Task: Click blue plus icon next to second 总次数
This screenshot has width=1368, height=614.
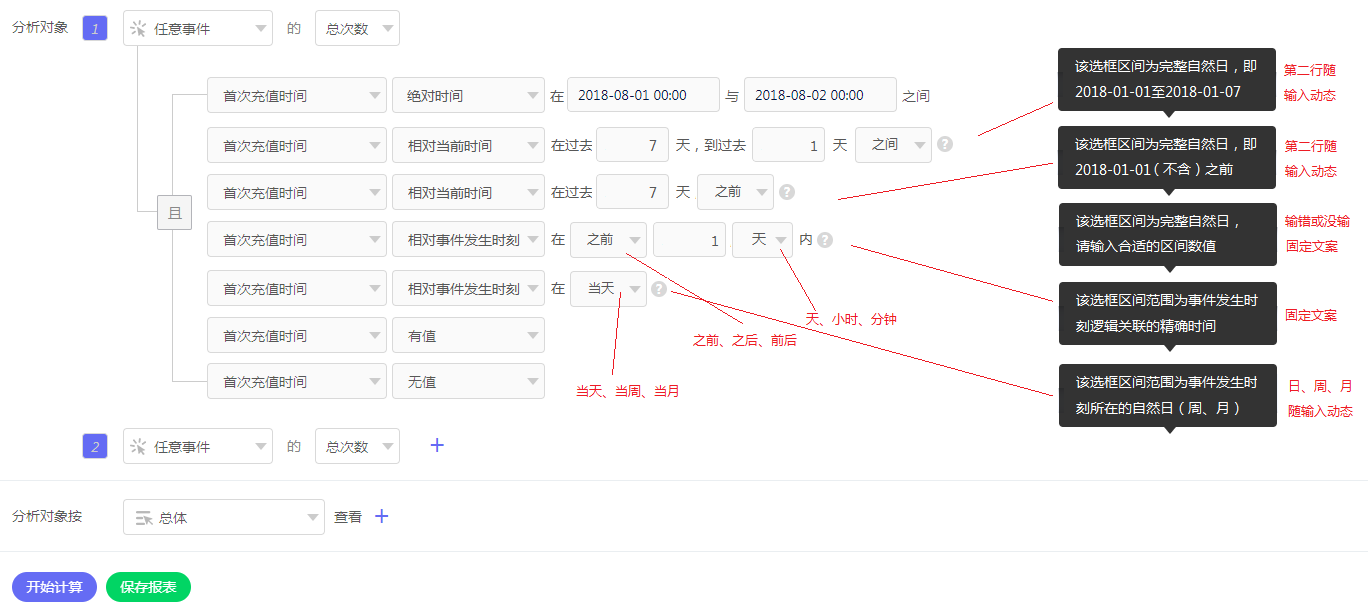Action: click(437, 446)
